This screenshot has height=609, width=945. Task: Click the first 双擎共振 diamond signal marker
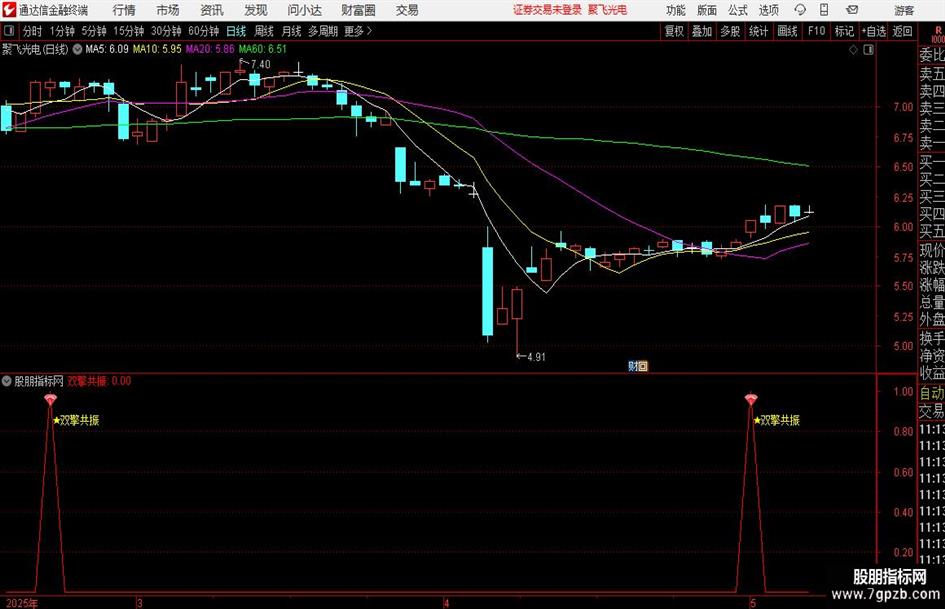click(x=51, y=400)
